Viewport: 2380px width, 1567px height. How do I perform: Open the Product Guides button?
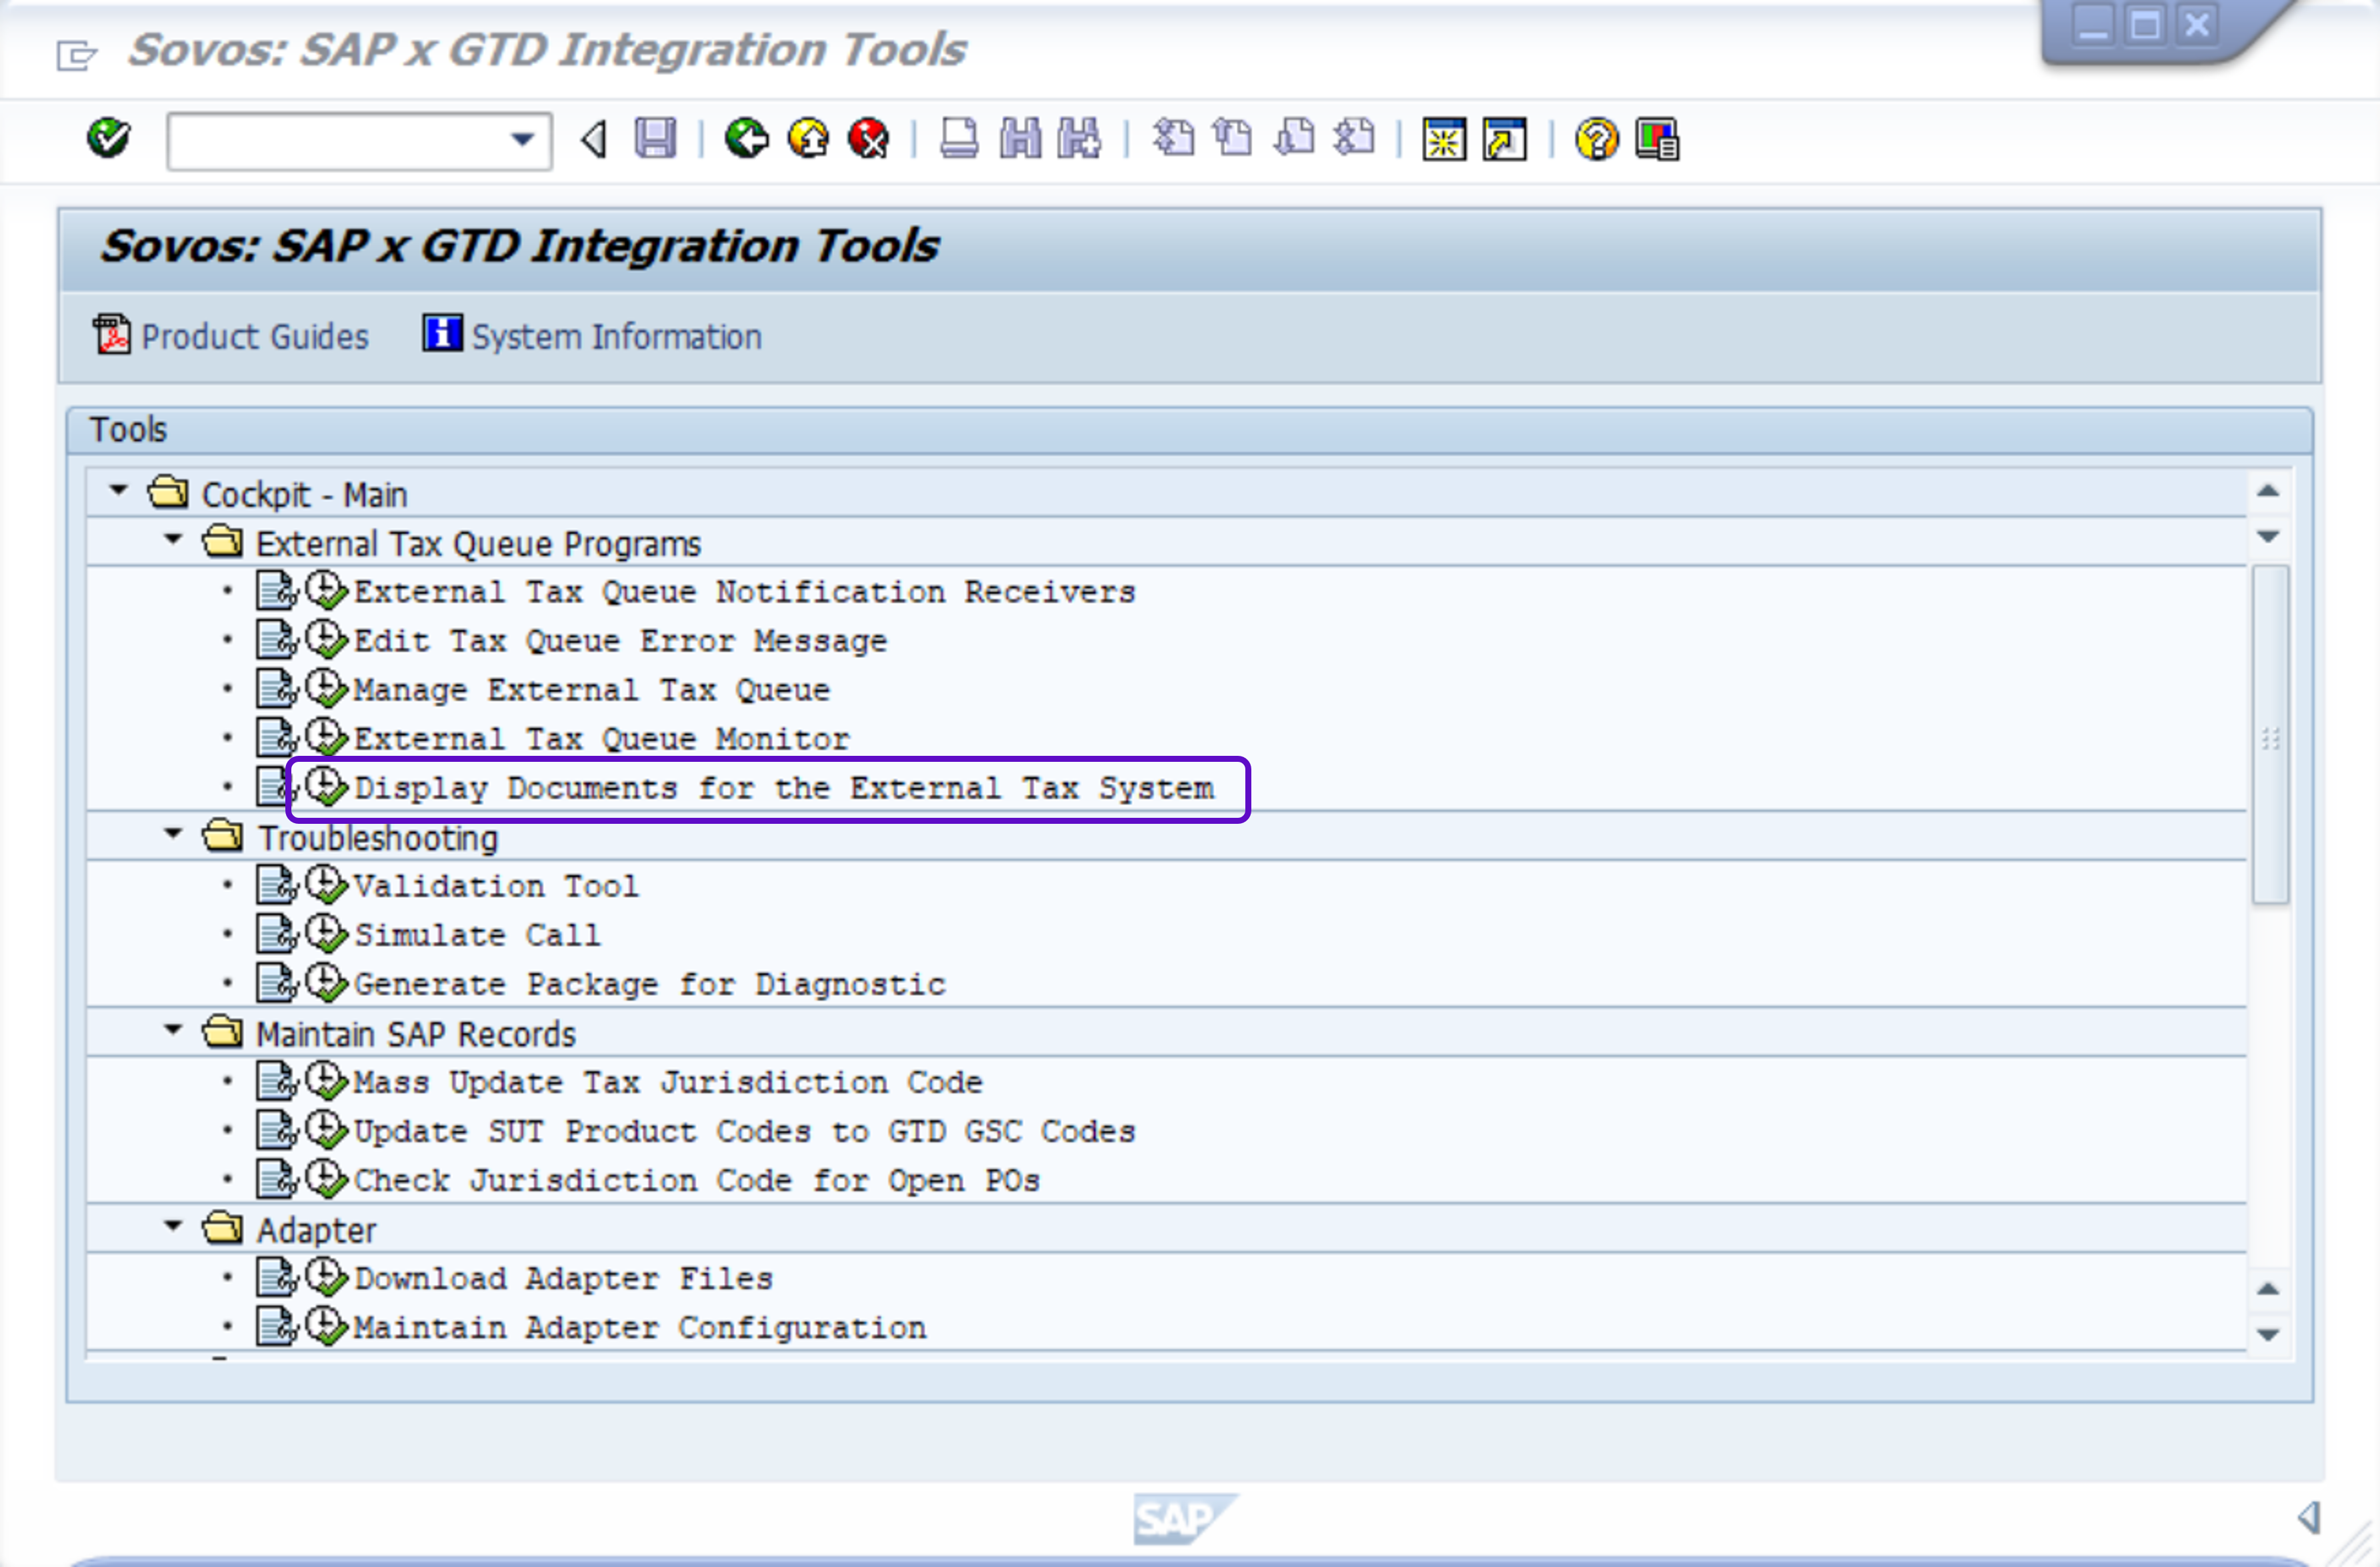pyautogui.click(x=231, y=337)
